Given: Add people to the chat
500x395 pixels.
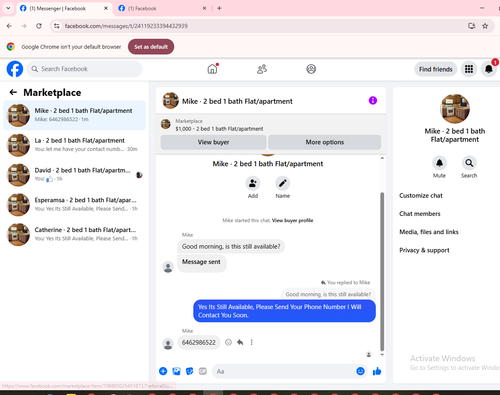Looking at the screenshot, I should point(253,183).
